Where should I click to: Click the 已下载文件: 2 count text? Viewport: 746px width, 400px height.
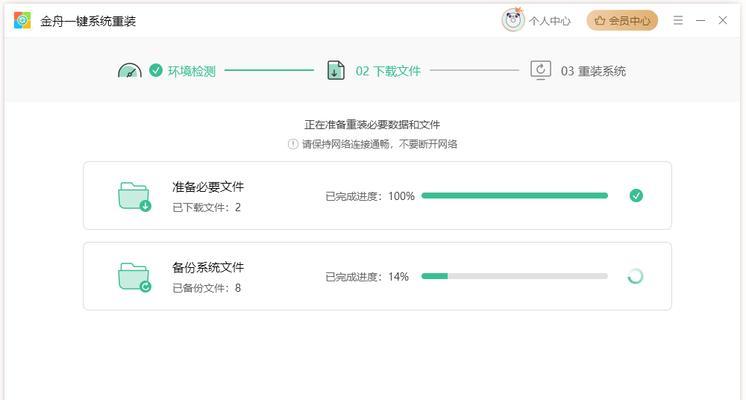click(206, 207)
